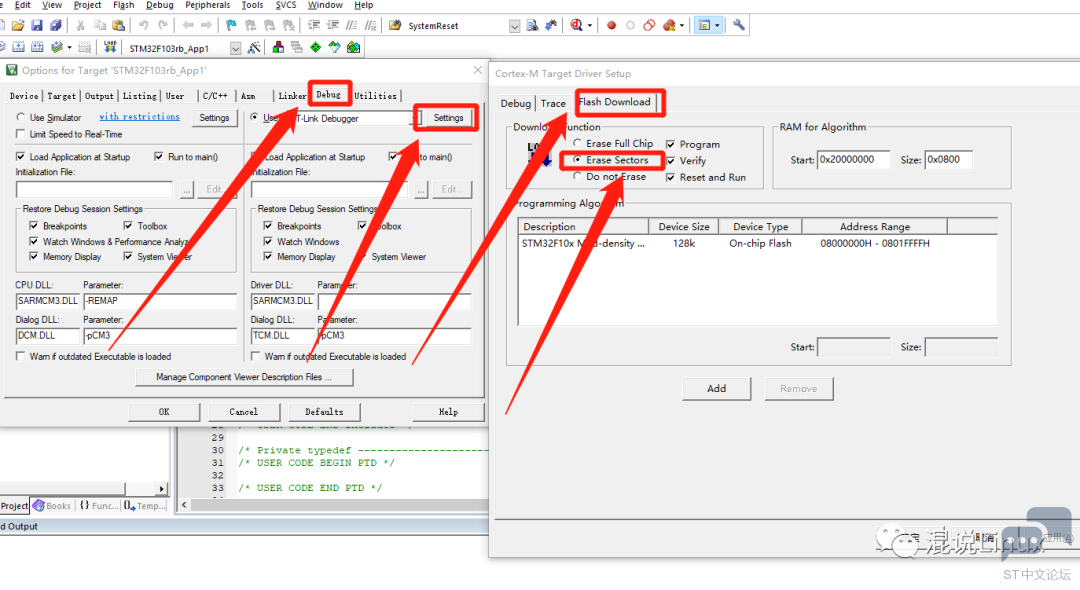Enable Limit Speed to Real-Time checkbox

click(21, 134)
